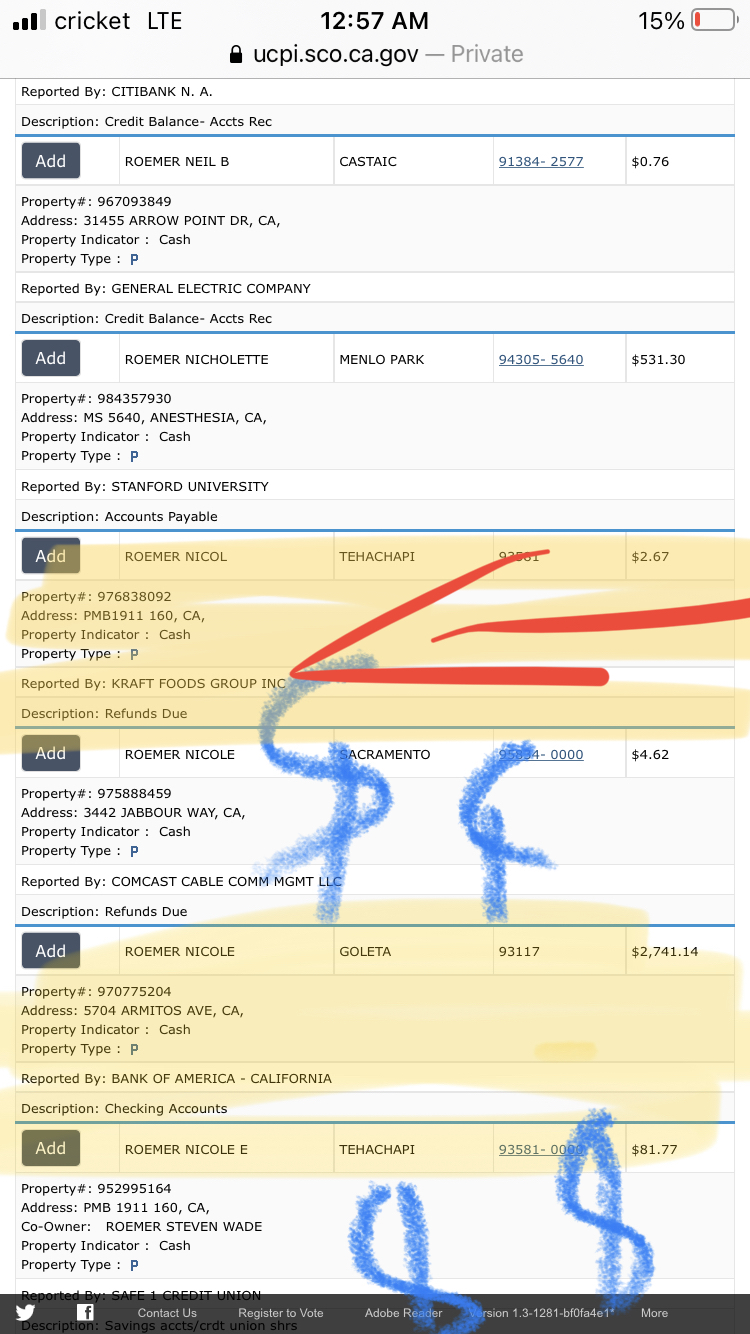The image size is (750, 1334).
Task: Open Property Type P icon for property 967093849
Action: (134, 259)
